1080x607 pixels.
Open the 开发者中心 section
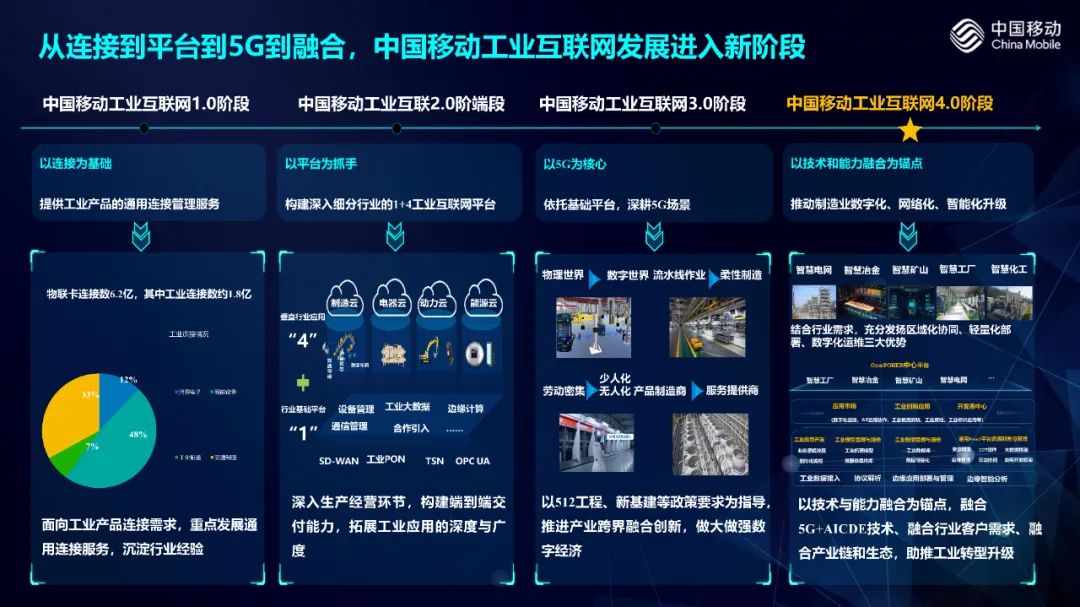973,406
